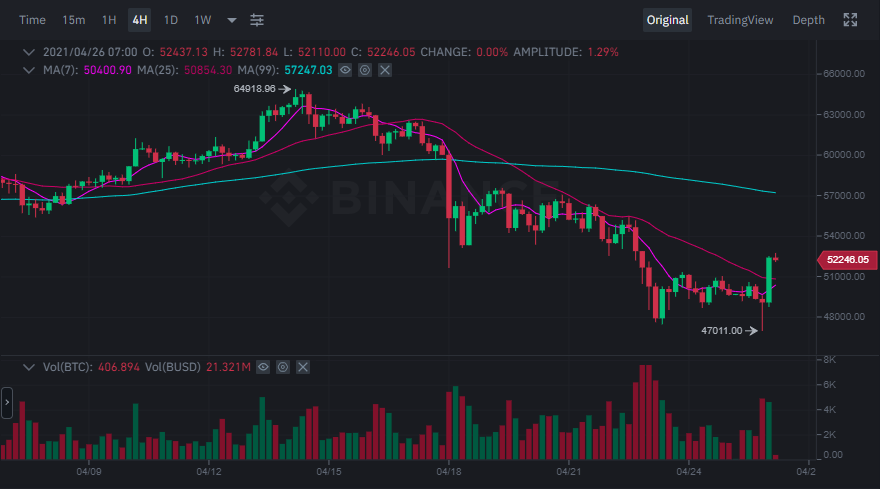Collapse the MA indicator legend
Viewport: 880px width, 489px height.
click(x=27, y=70)
